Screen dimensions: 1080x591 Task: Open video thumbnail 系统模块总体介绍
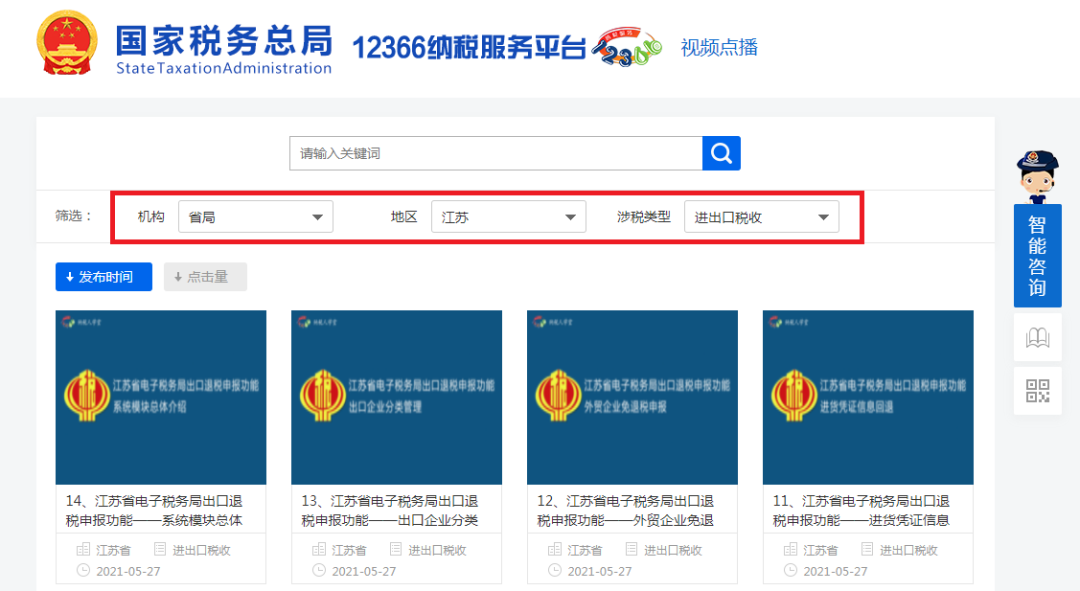(161, 397)
